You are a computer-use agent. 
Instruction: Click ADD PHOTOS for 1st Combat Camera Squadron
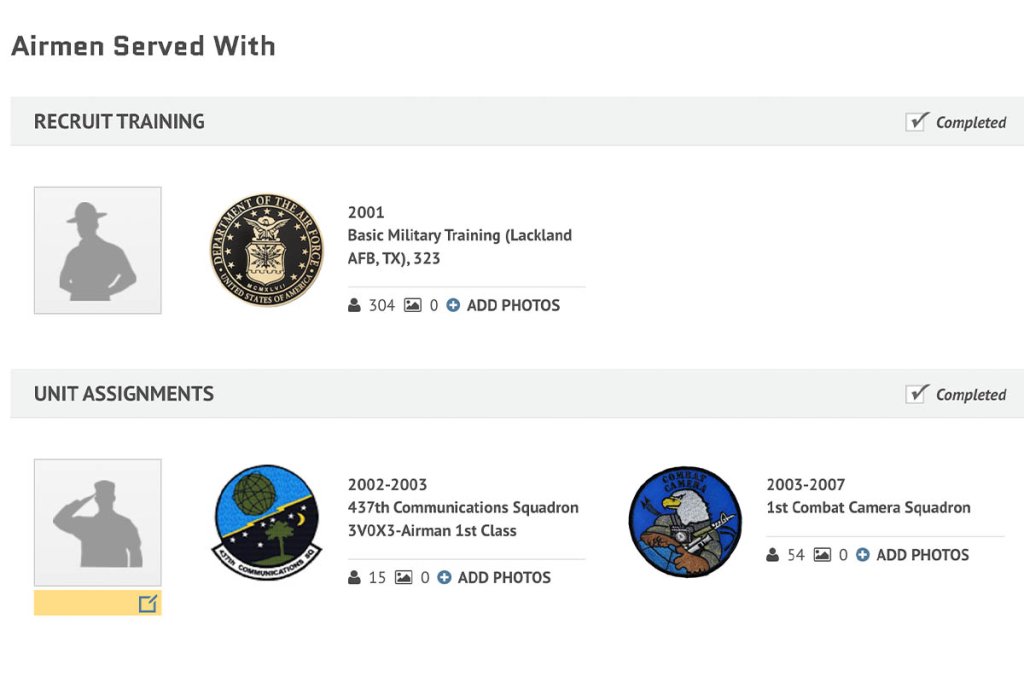point(922,555)
